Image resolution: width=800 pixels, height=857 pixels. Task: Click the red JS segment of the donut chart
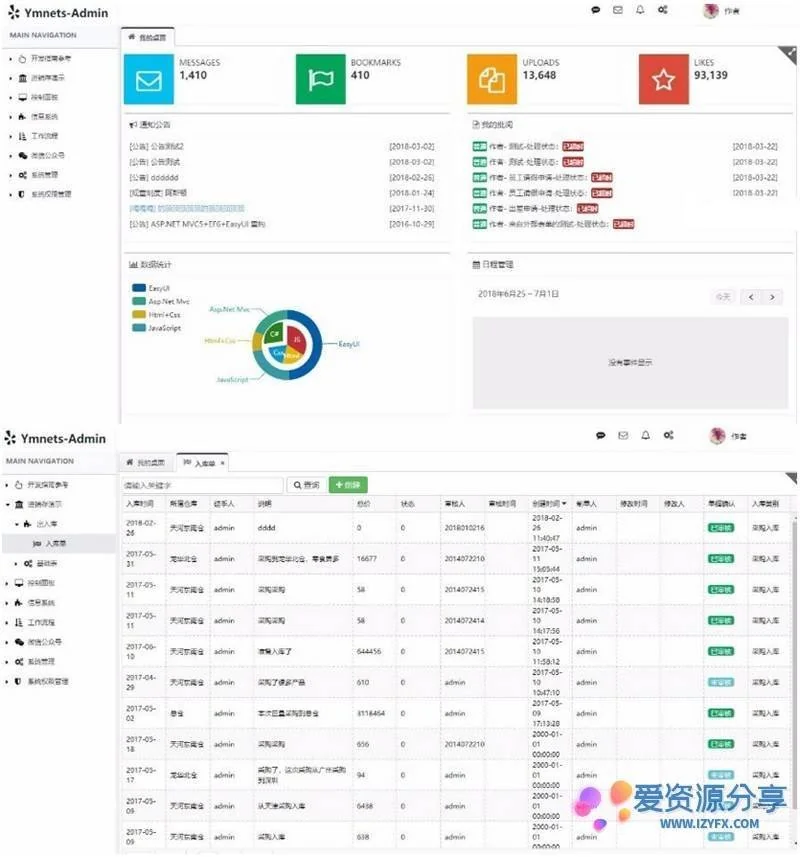click(x=297, y=340)
